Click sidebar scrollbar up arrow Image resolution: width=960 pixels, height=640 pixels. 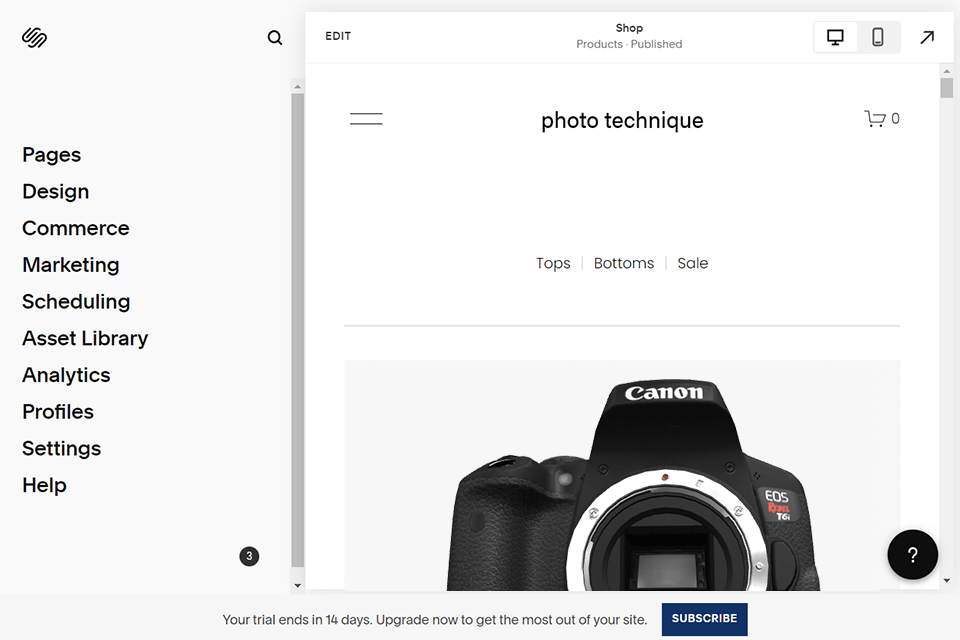point(298,87)
